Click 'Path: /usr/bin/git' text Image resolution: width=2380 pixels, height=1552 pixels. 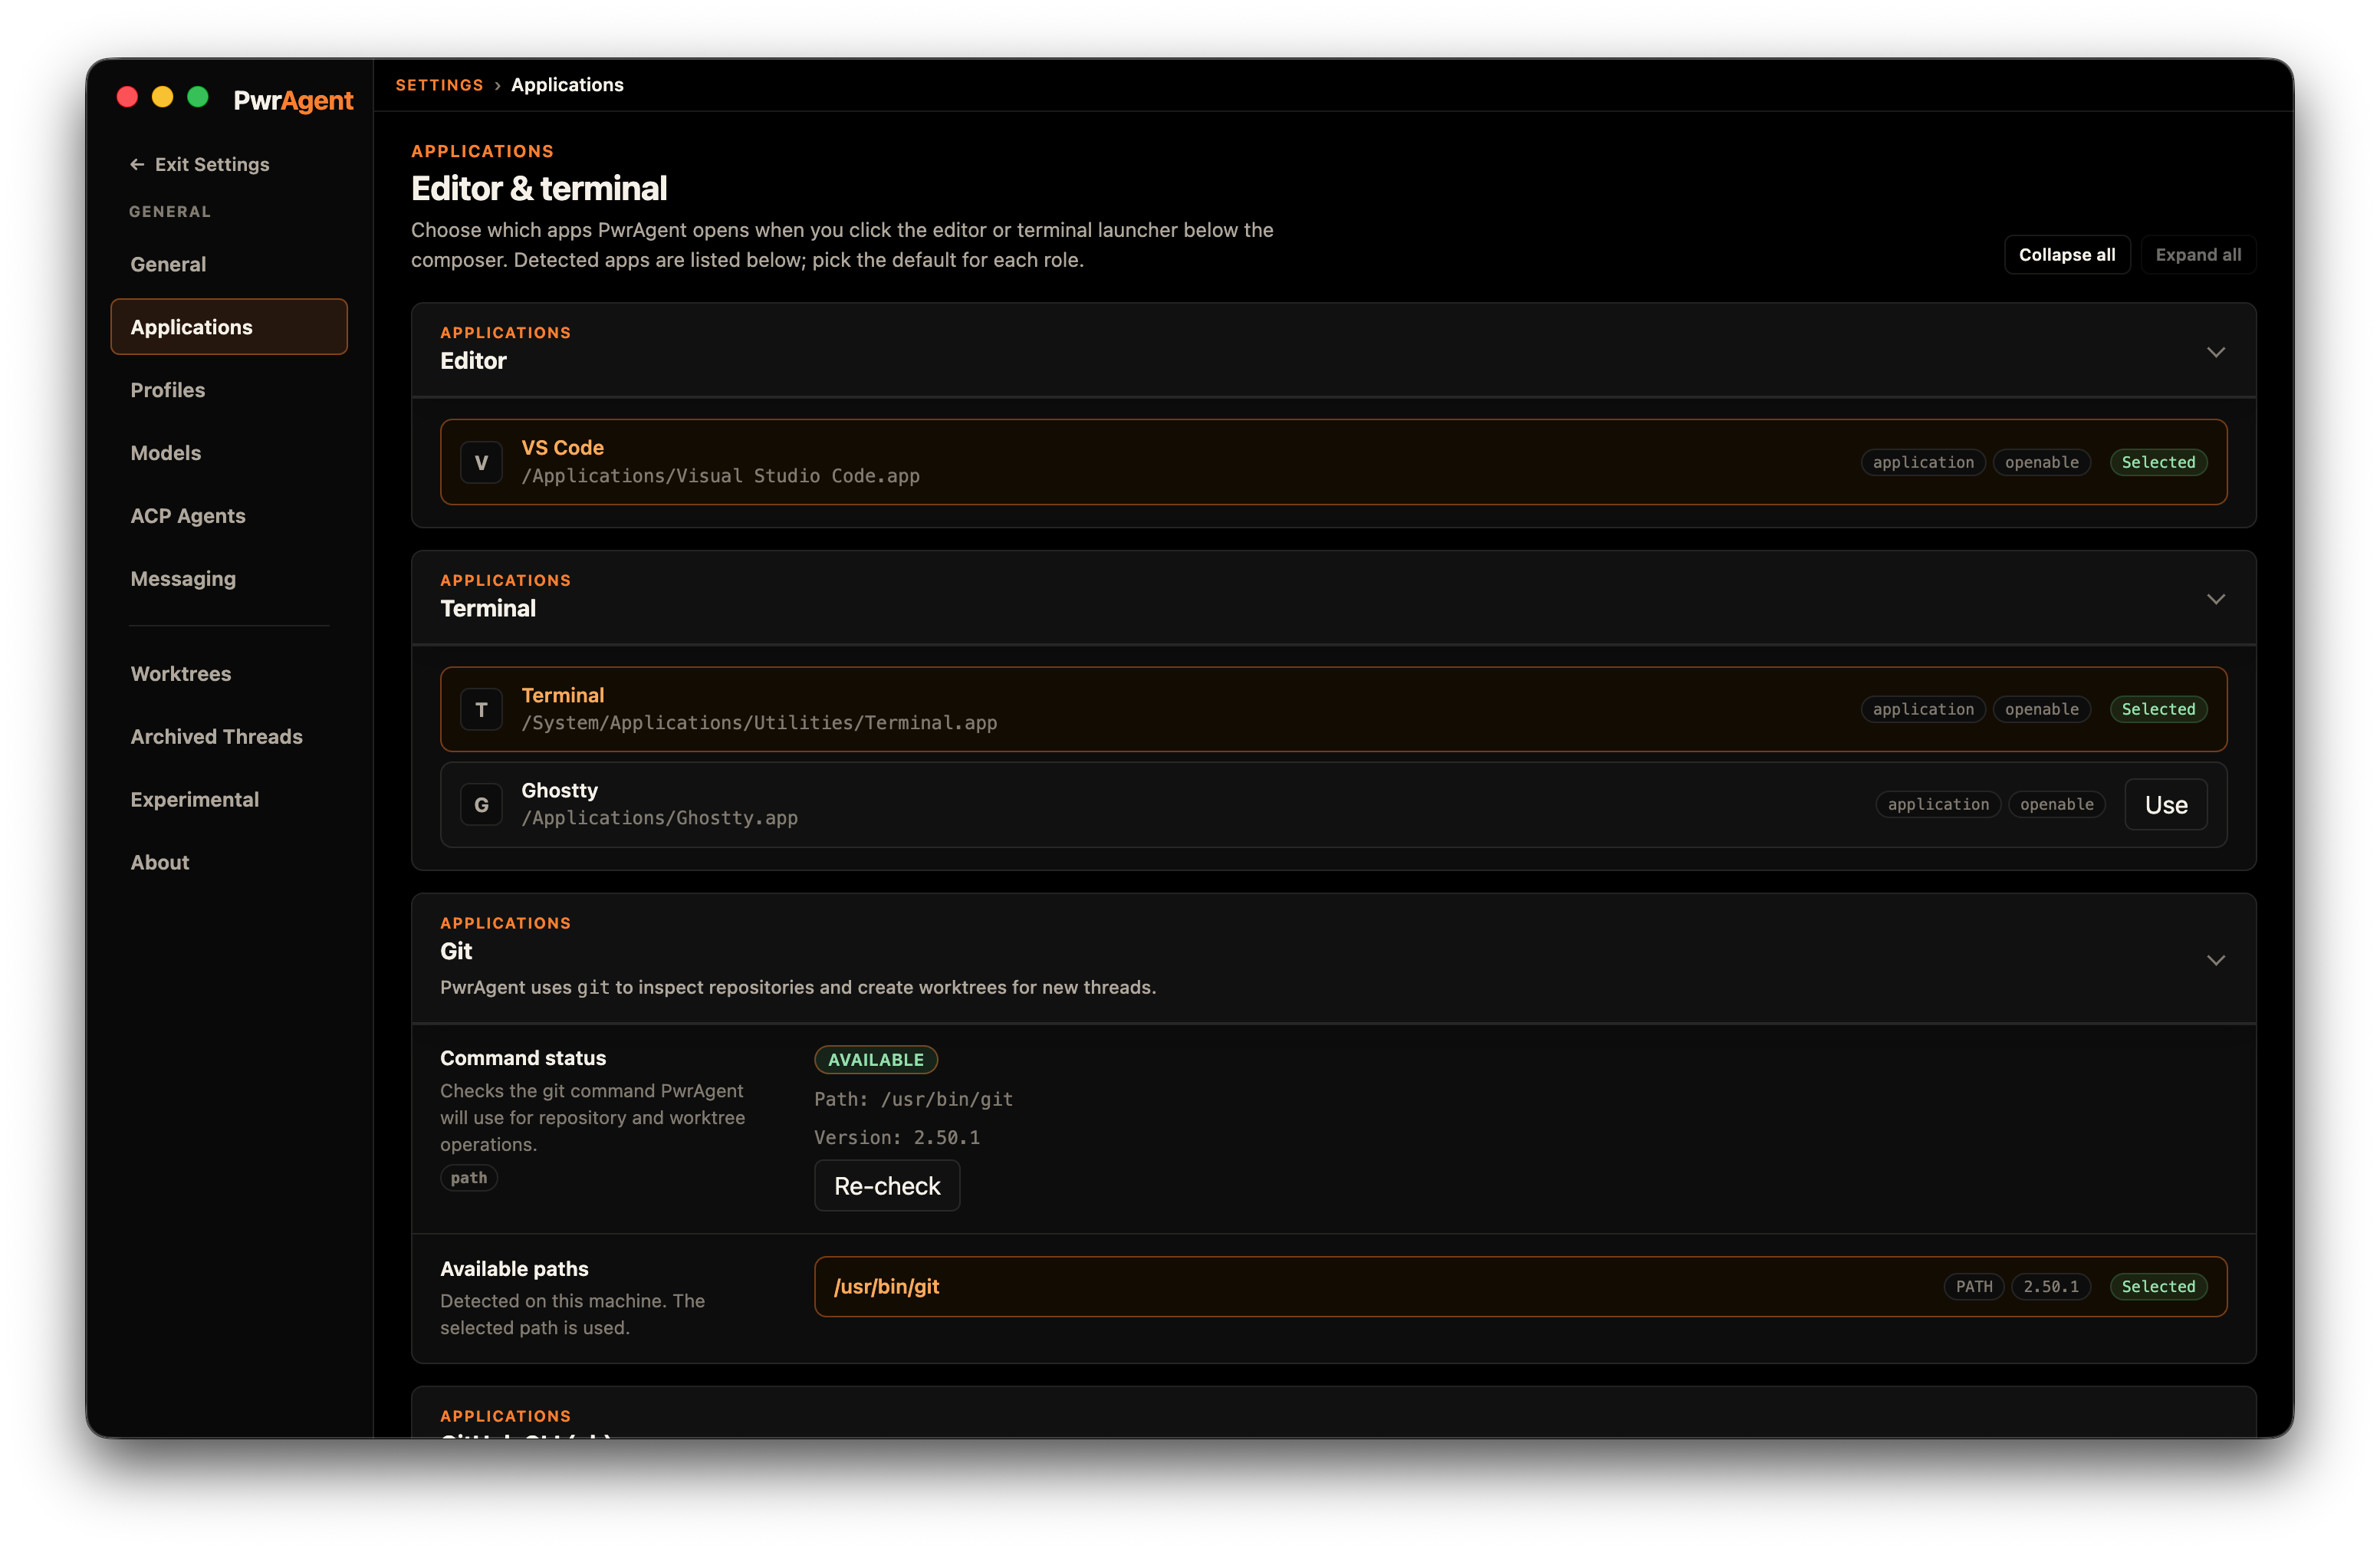pos(913,1099)
